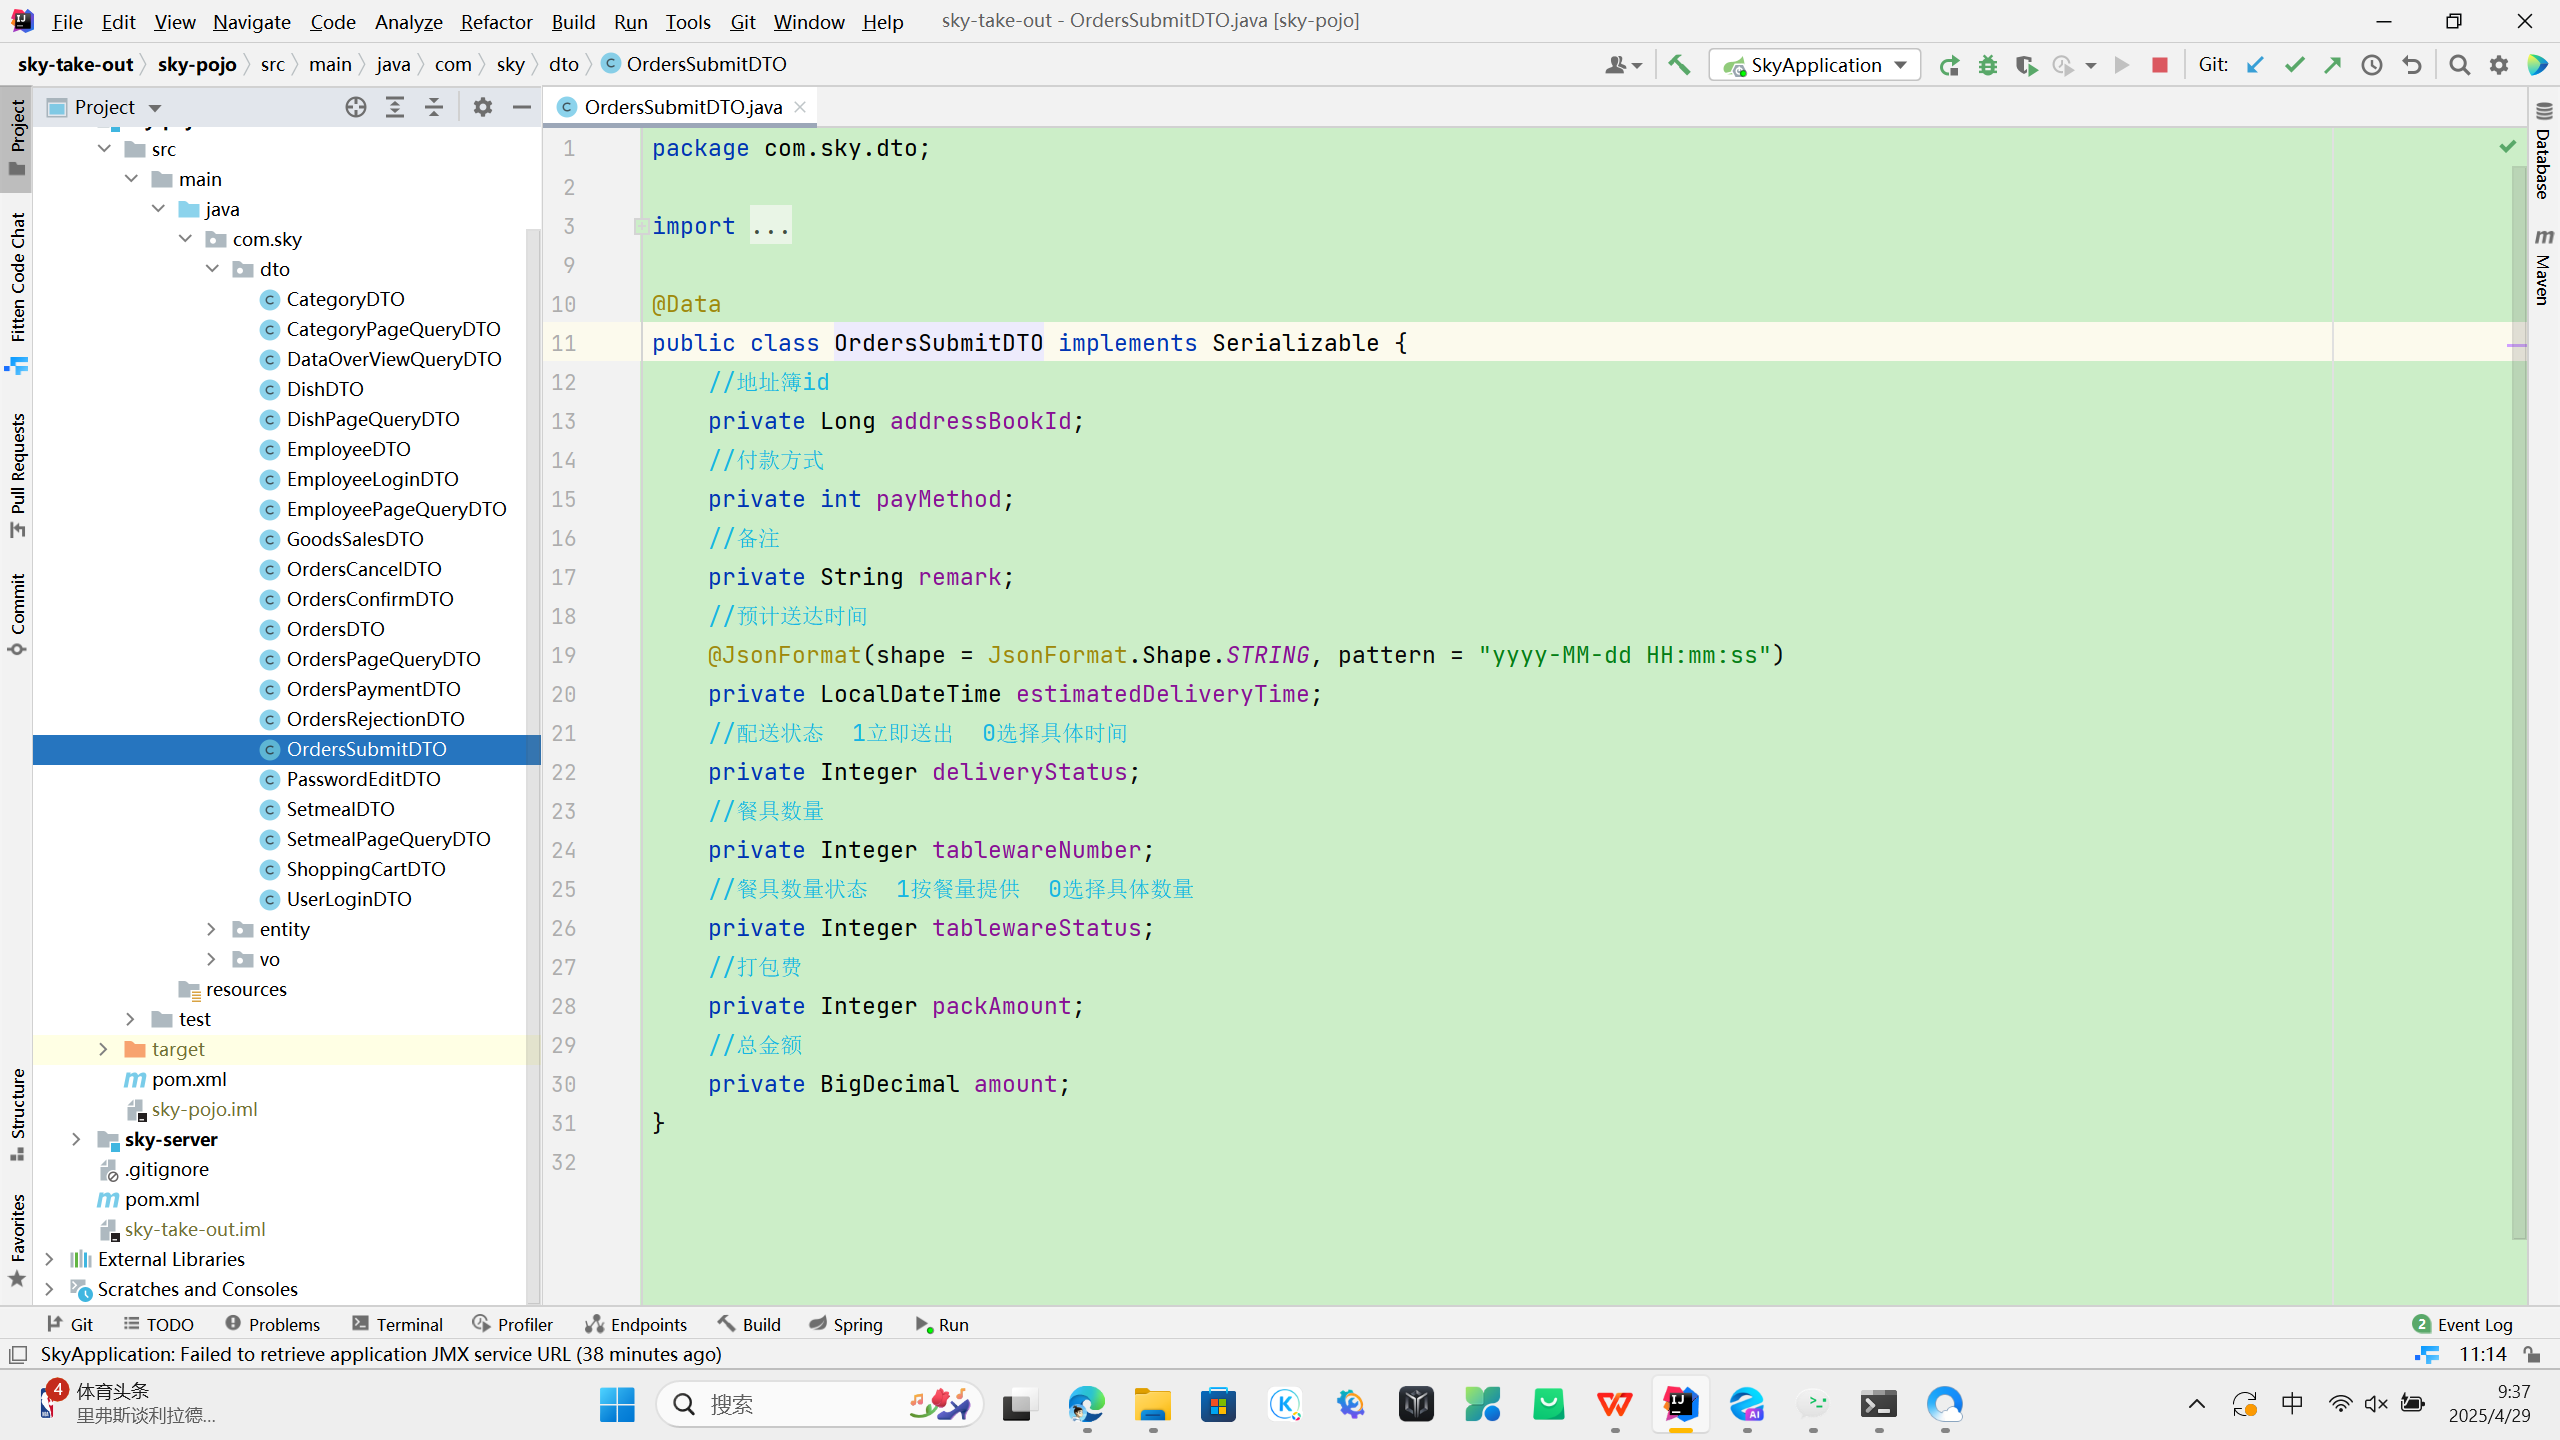This screenshot has width=2560, height=1440.
Task: Click the Debug bug icon
Action: point(1988,65)
